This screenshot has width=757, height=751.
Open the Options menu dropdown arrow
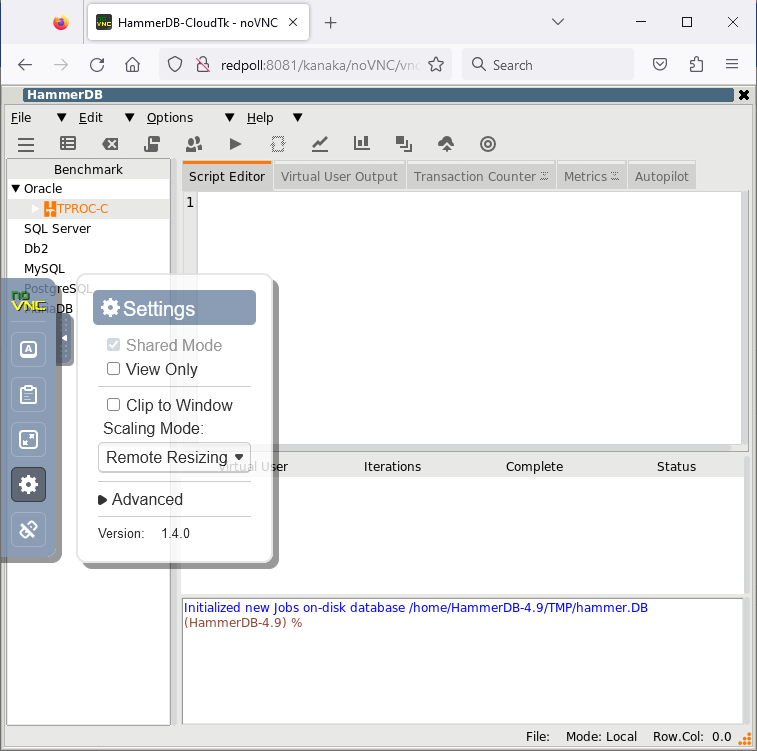pyautogui.click(x=230, y=118)
